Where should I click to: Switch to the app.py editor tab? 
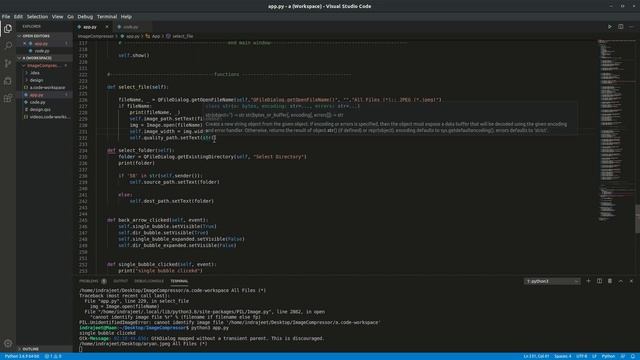(90, 27)
